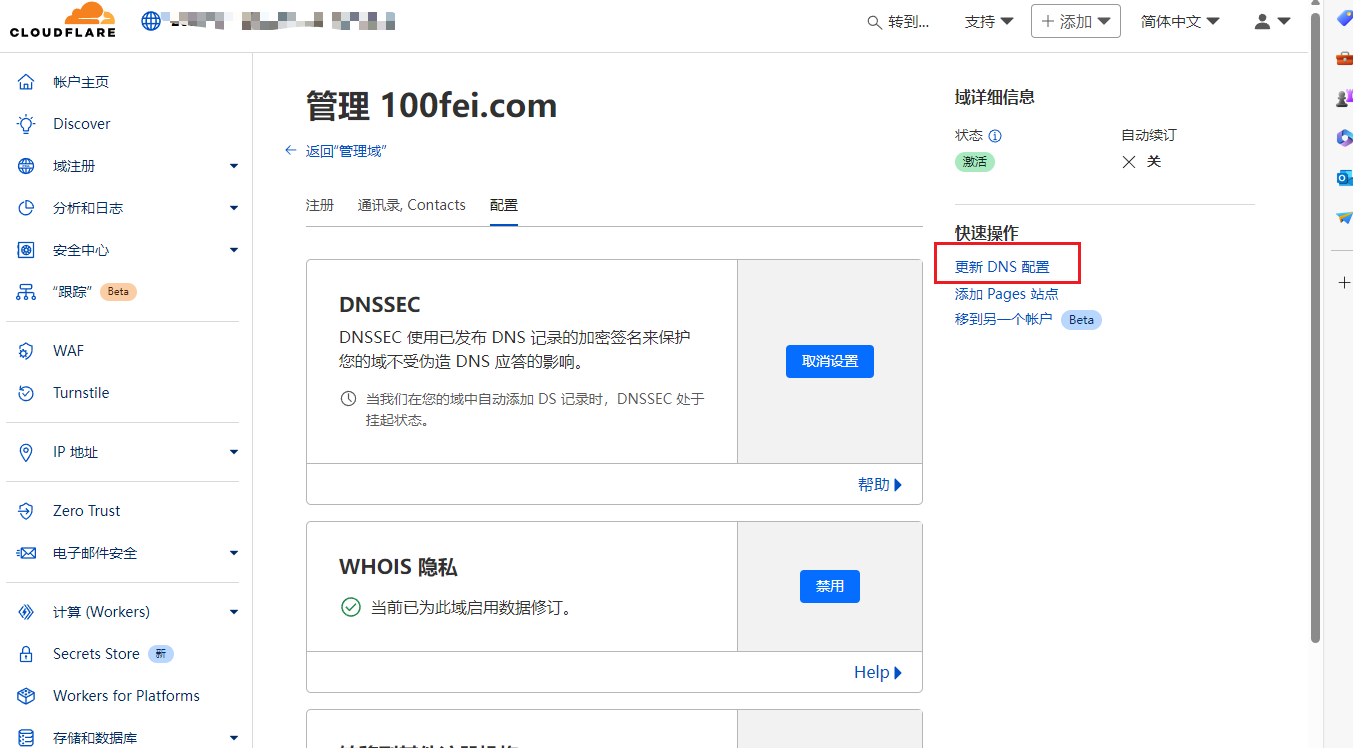The image size is (1353, 748).
Task: Click the Cloudflare logo
Action: 63,20
